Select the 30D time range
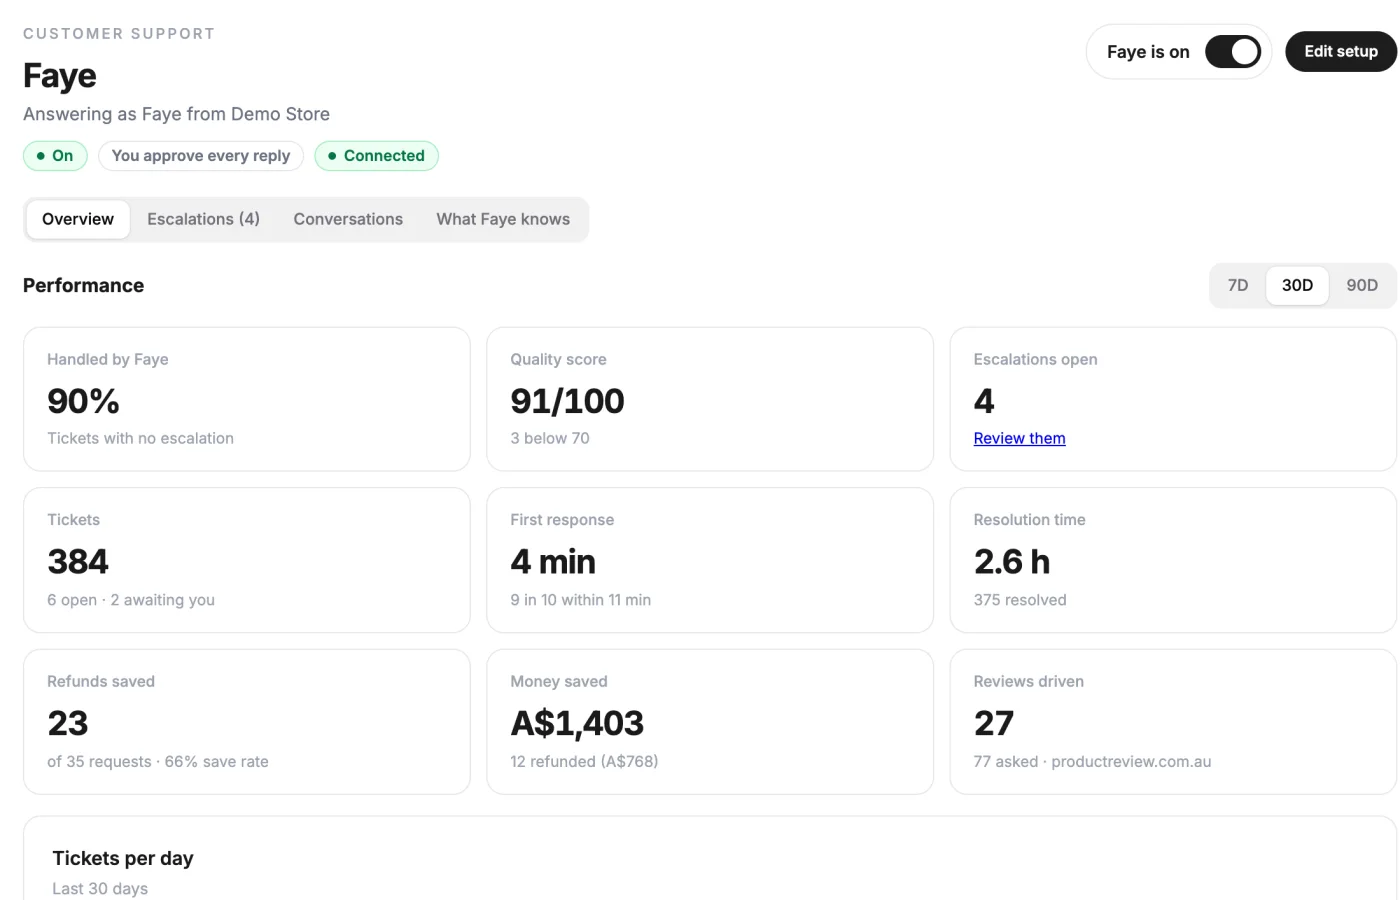 1297,285
